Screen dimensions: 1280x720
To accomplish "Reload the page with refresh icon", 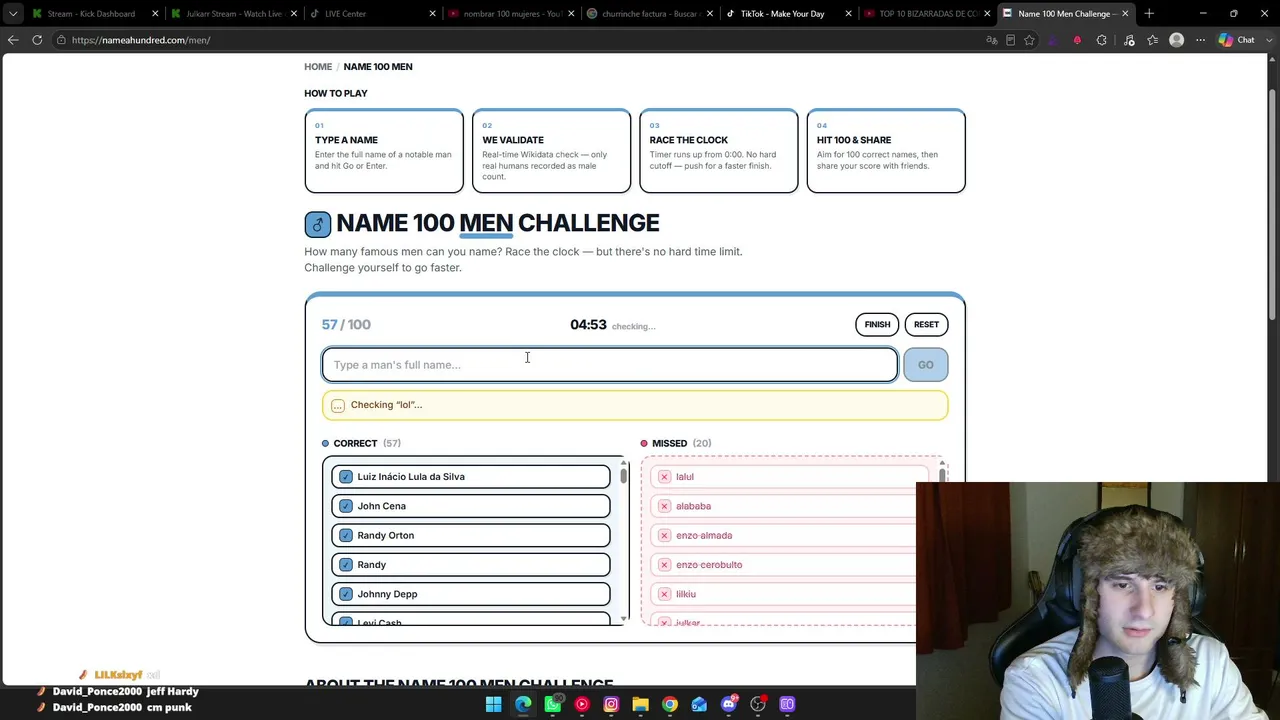I will [x=37, y=40].
